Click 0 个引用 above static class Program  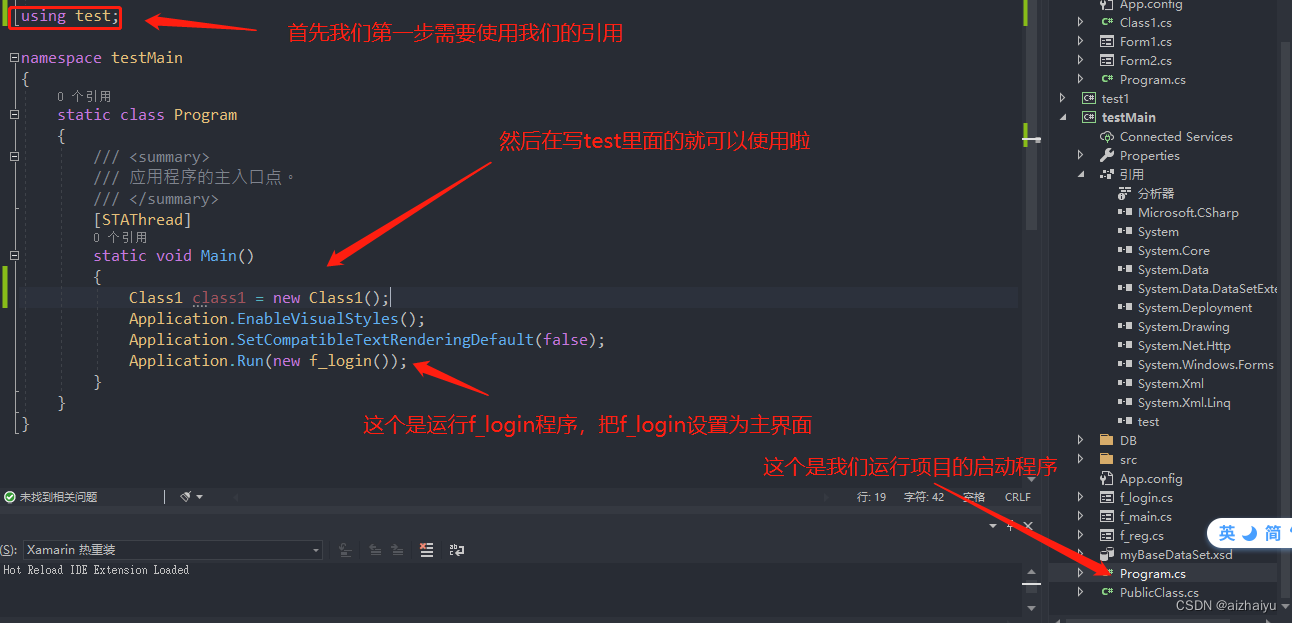[x=84, y=96]
